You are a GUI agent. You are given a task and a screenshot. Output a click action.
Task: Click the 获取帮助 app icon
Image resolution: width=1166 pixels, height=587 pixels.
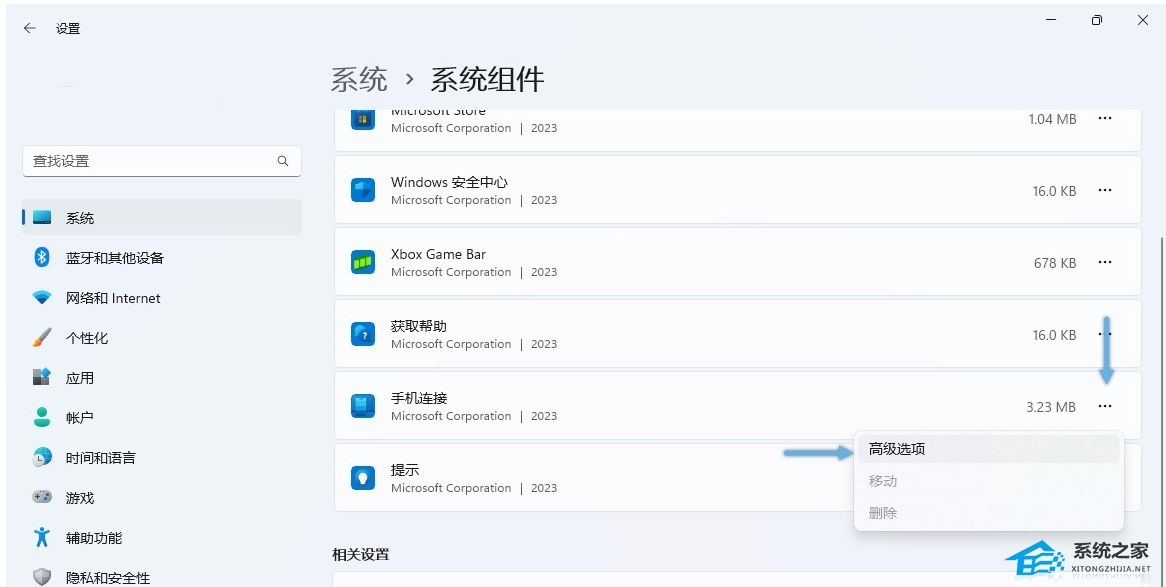click(x=363, y=334)
